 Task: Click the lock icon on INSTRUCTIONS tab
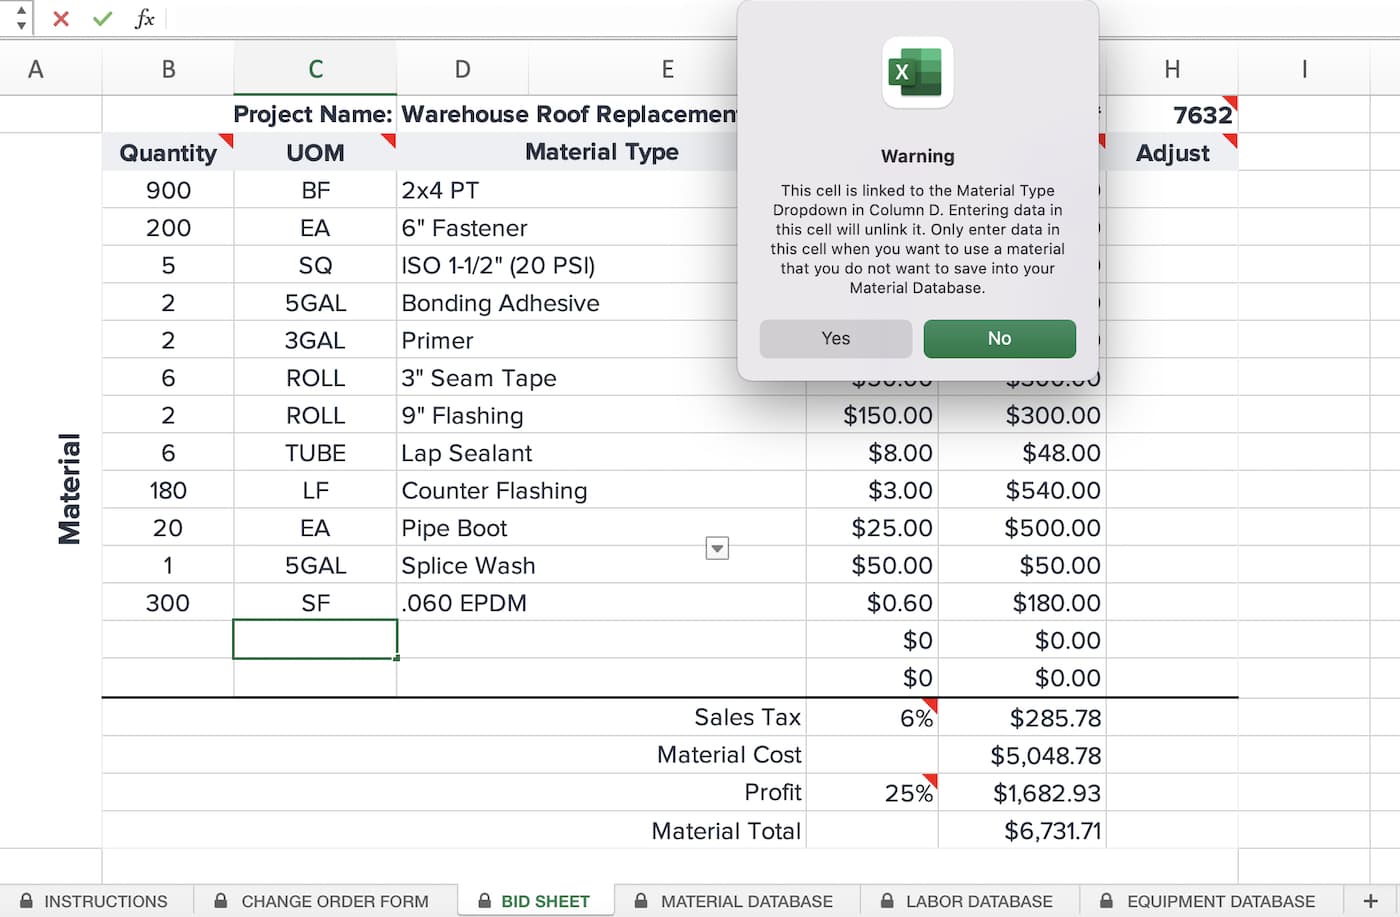28,901
